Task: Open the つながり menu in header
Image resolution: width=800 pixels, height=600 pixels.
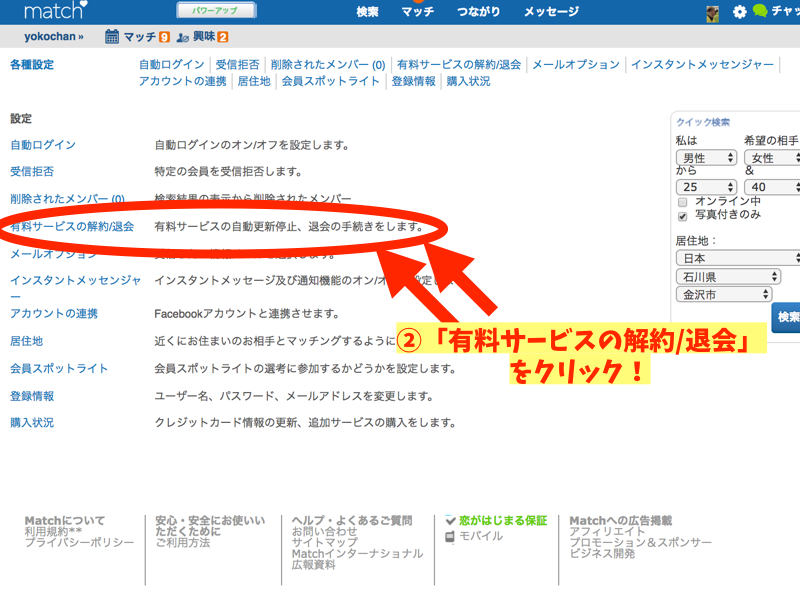Action: (479, 11)
